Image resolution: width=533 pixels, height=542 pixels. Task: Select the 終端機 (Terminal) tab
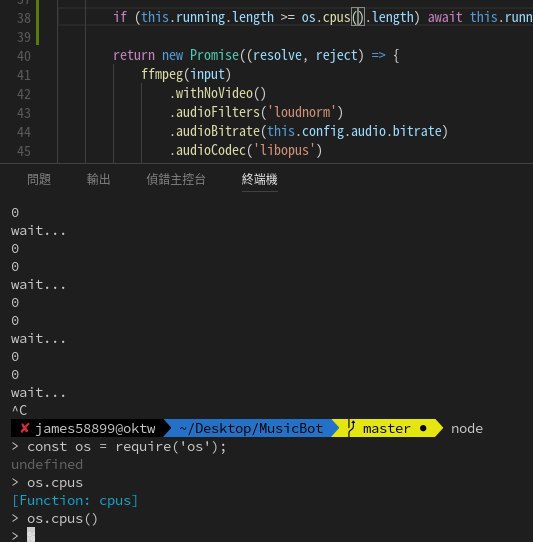pos(260,179)
